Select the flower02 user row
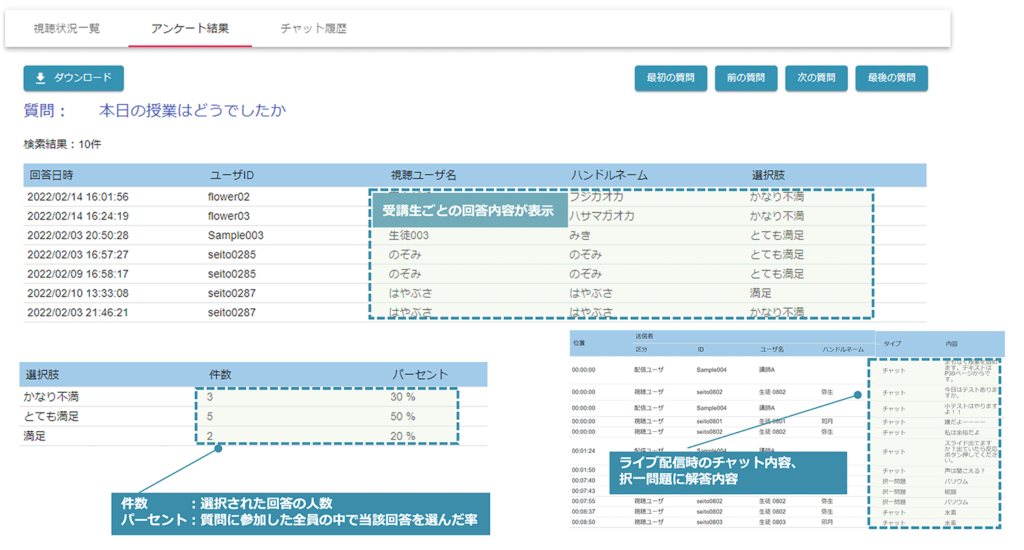 tap(229, 197)
